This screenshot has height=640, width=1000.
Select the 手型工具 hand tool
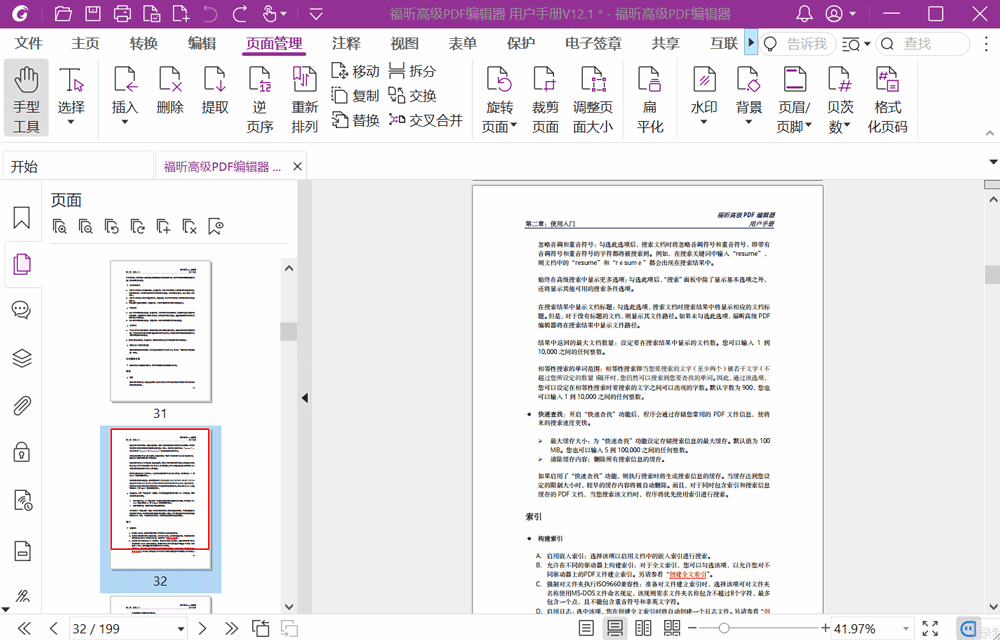click(26, 98)
